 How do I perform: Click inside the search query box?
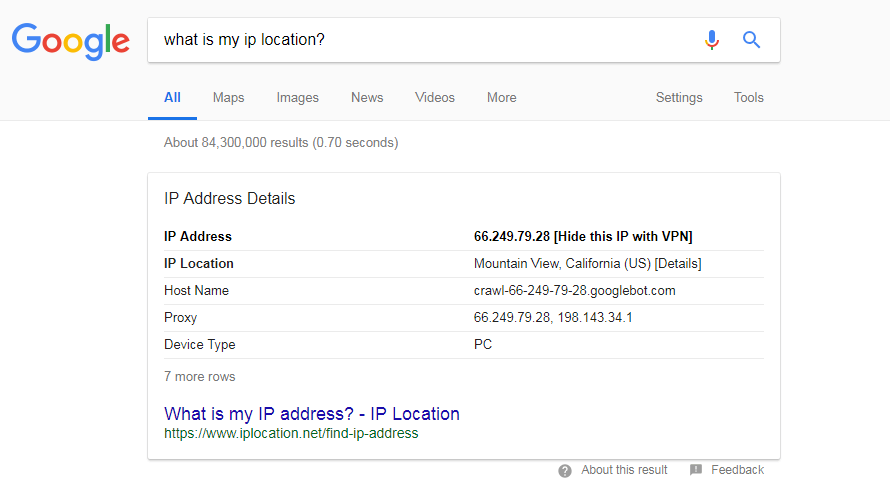pyautogui.click(x=420, y=40)
